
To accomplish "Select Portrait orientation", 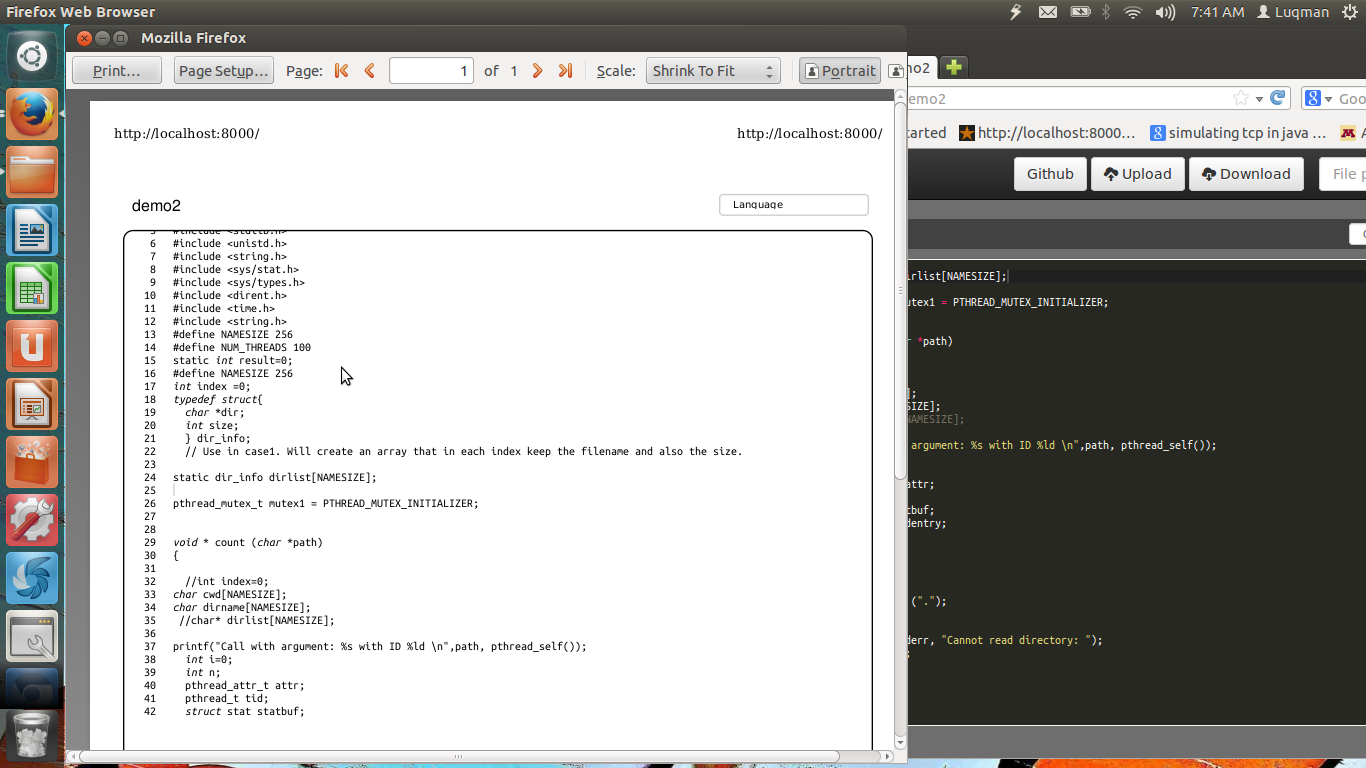I will tap(840, 71).
